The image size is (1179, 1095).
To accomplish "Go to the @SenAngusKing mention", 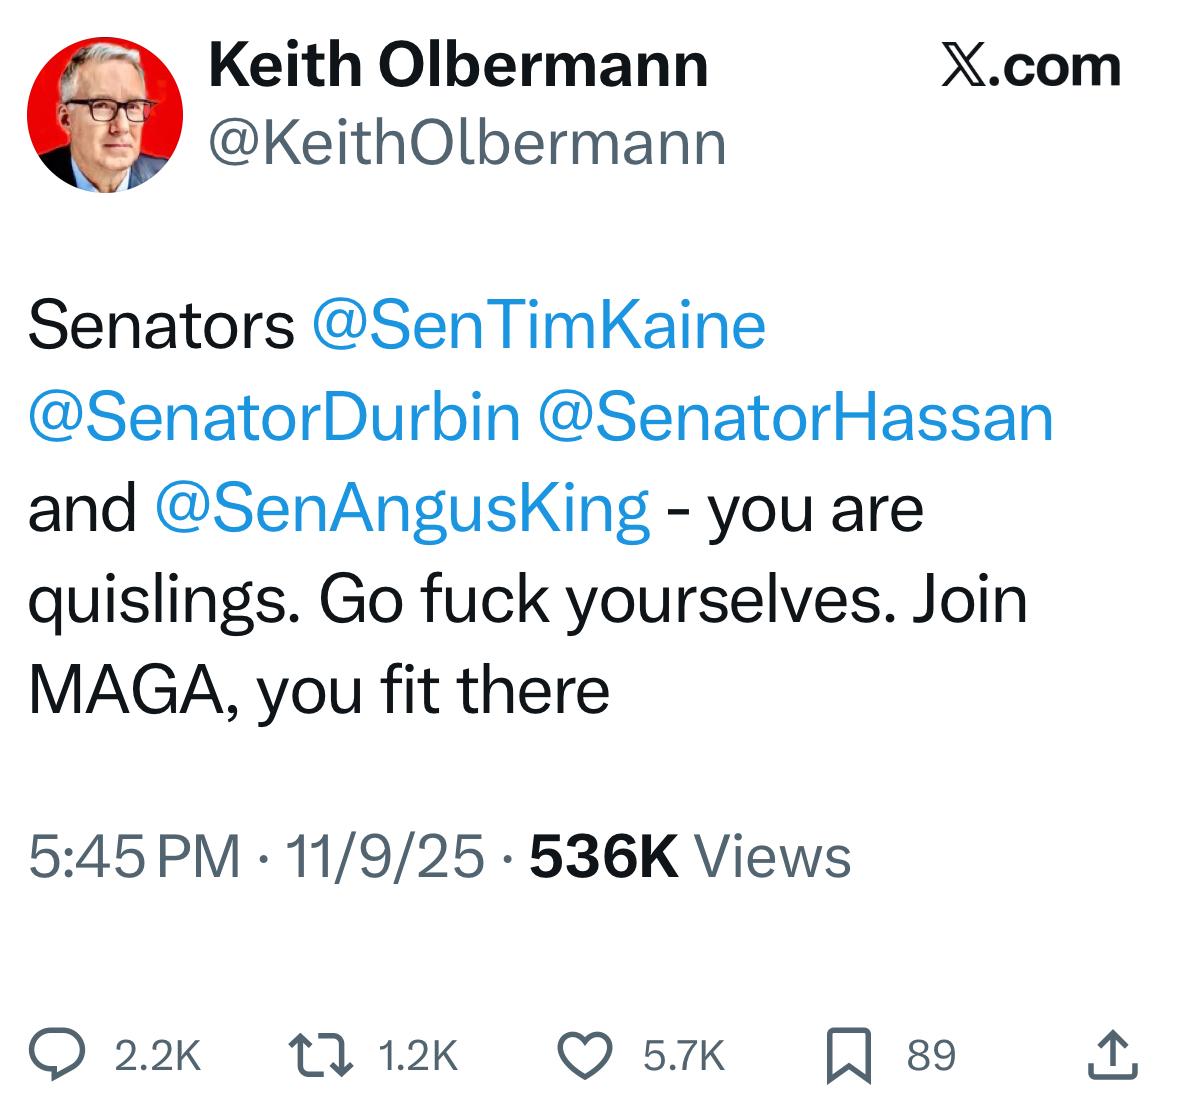I will 403,508.
